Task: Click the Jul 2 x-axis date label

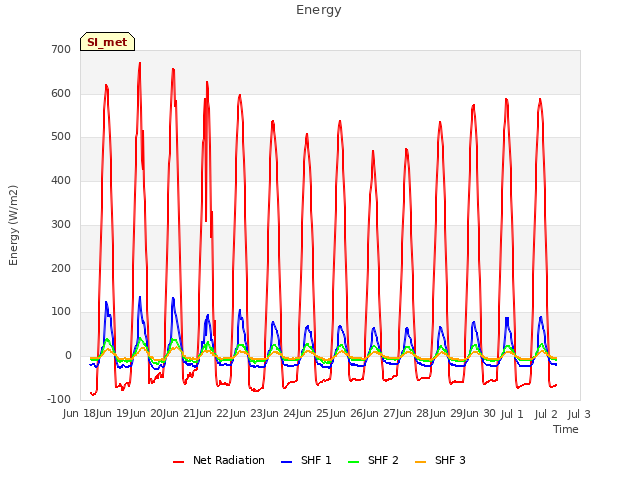Action: pos(546,414)
